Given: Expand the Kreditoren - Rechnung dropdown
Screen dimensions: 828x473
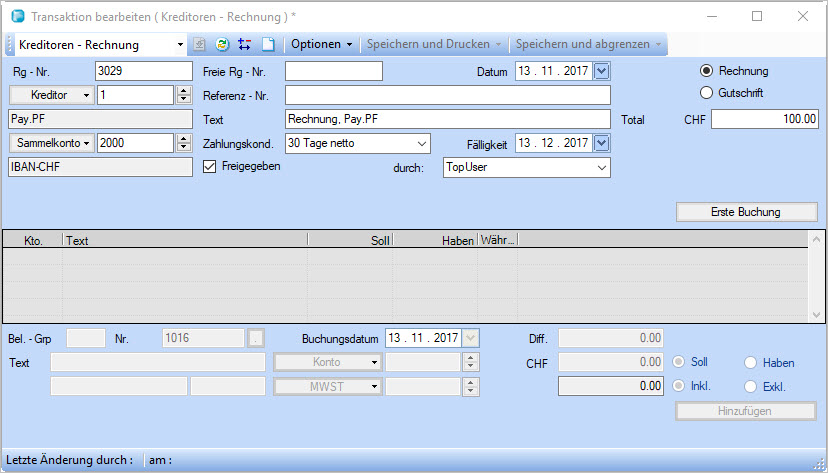Looking at the screenshot, I should tap(180, 45).
